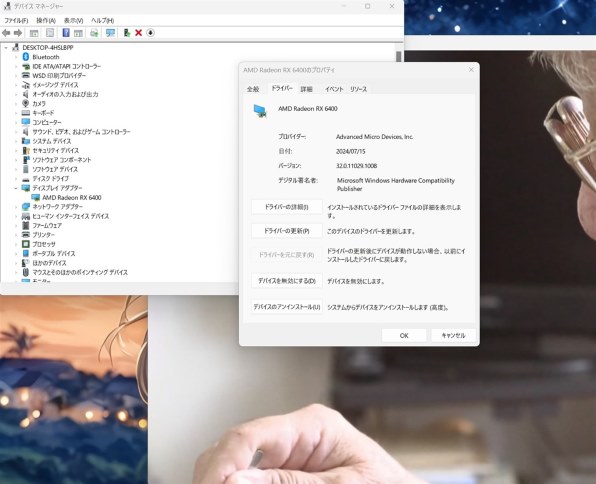Expand the ヒューマン インターフェイス デバイス node
Screen dimensions: 596x484
(x=16, y=216)
